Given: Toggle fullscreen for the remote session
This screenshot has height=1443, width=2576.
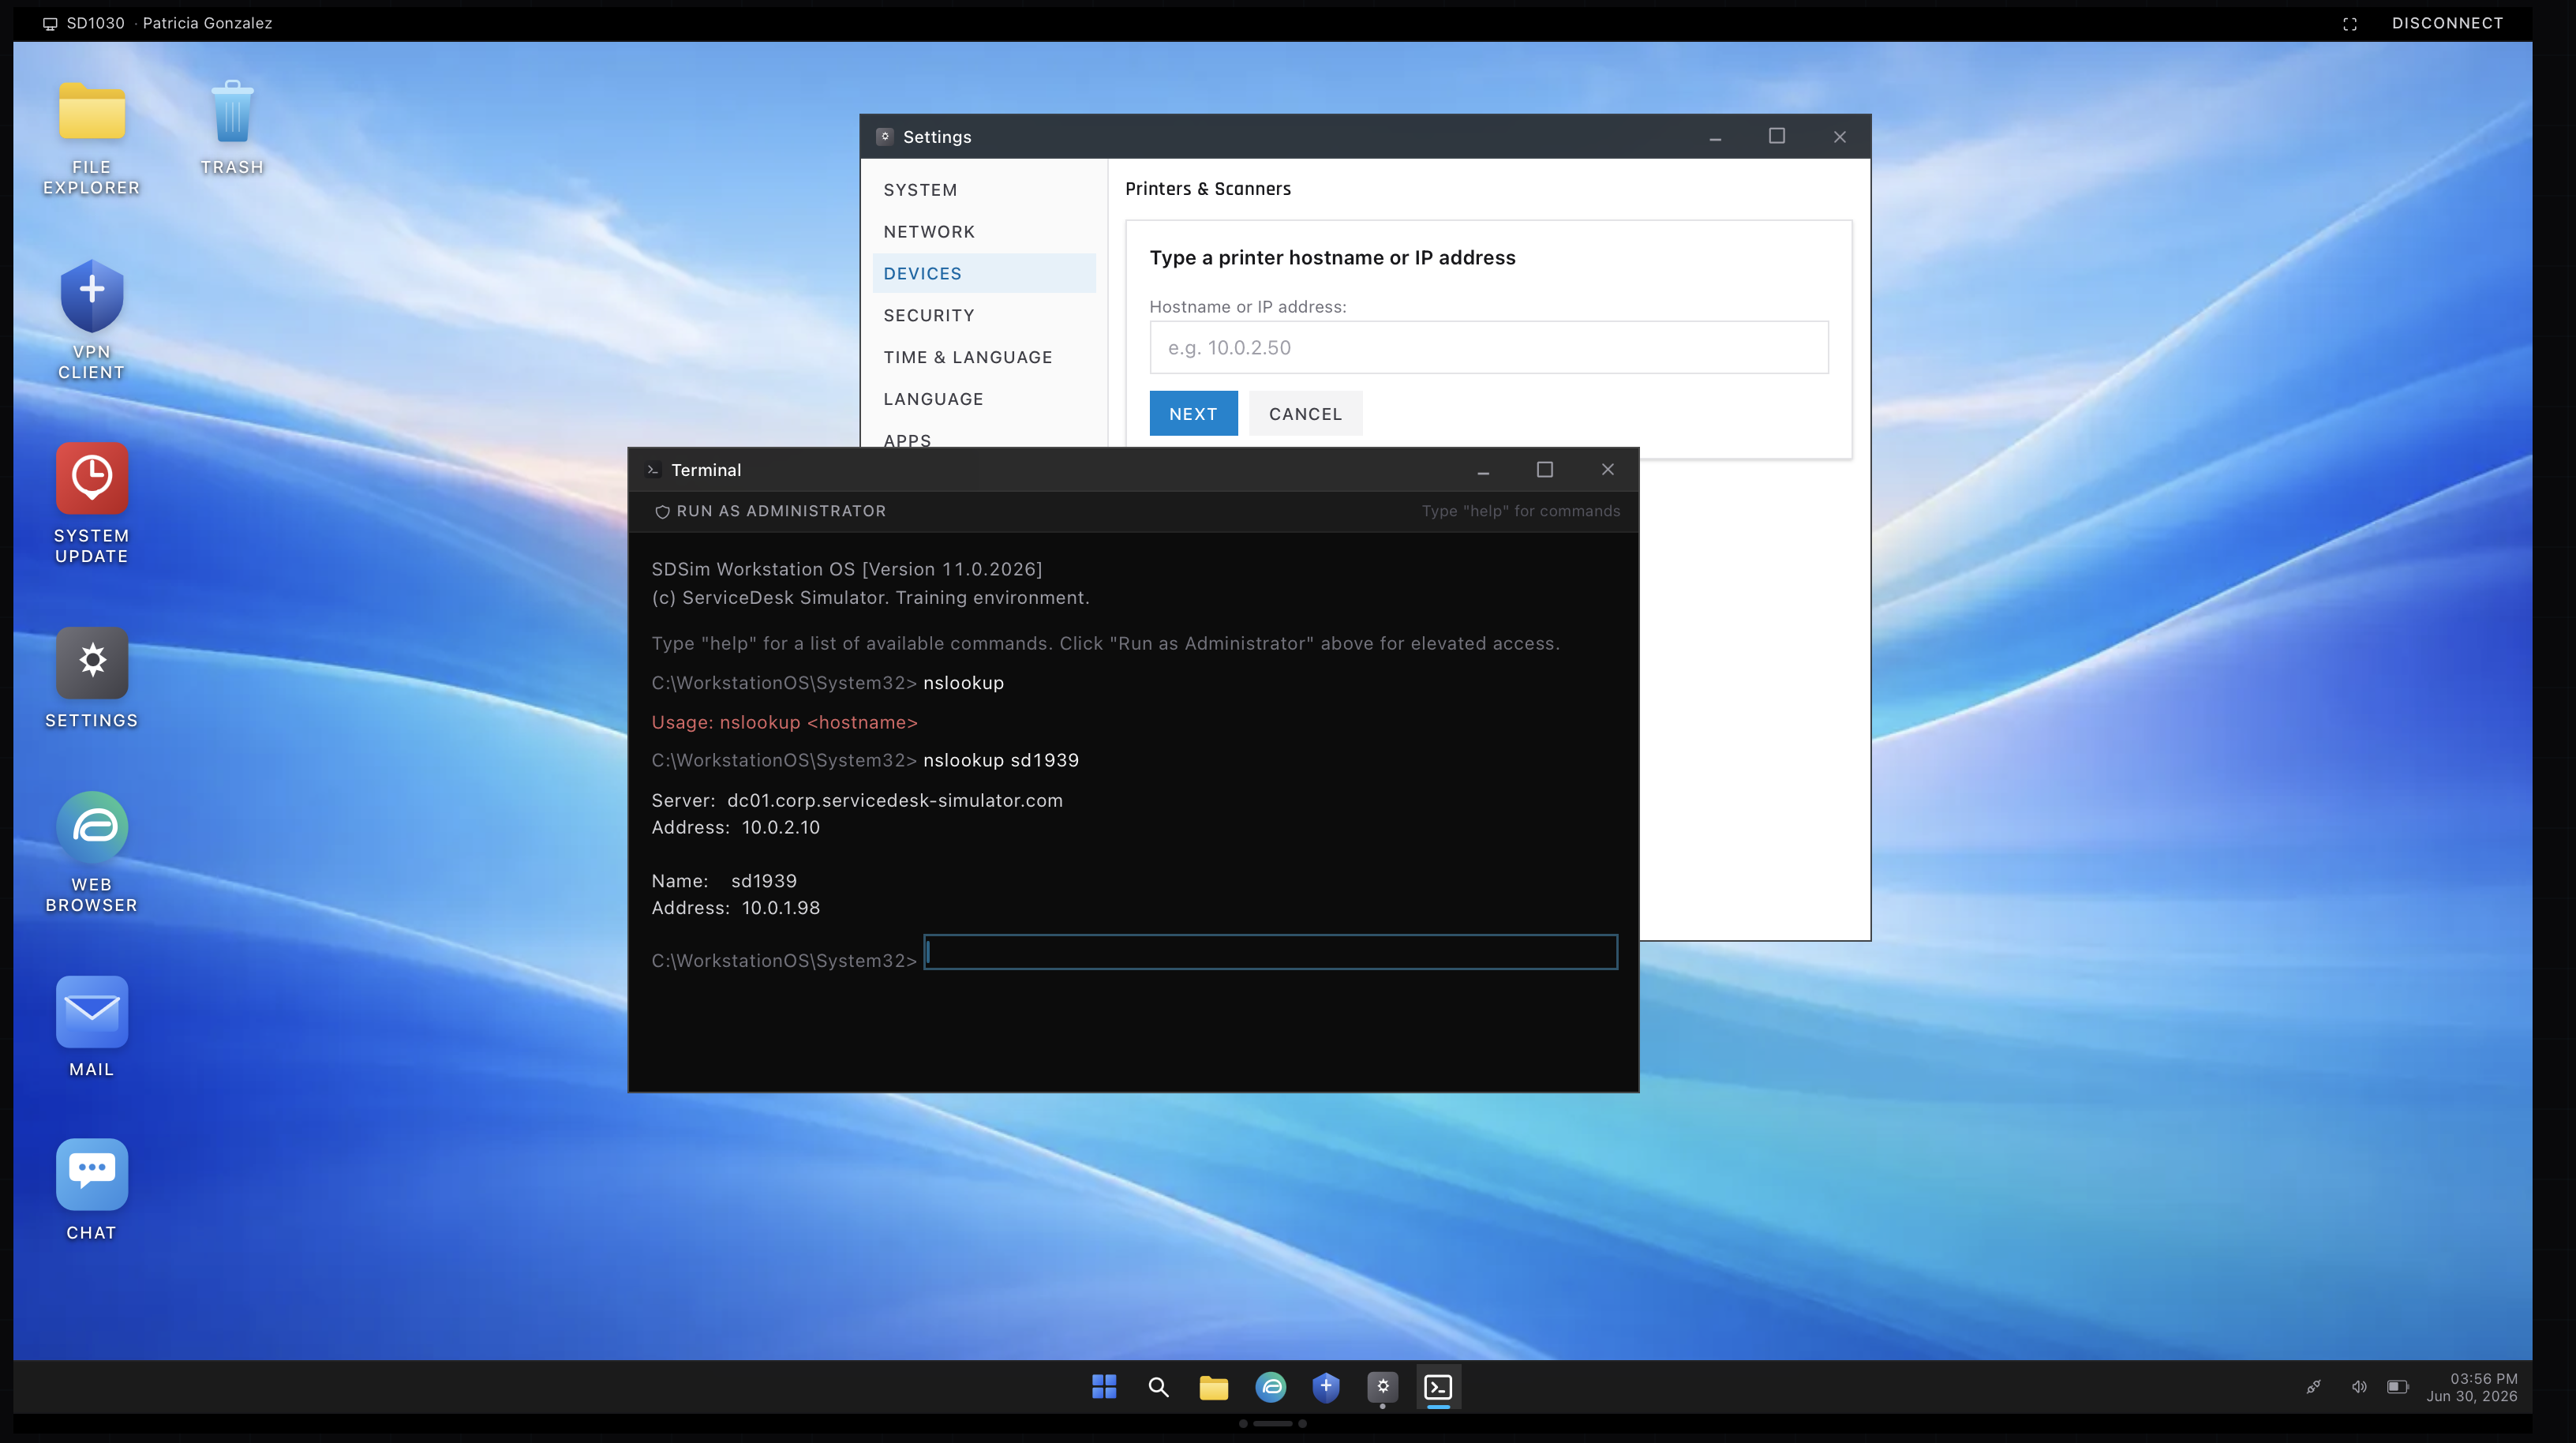Looking at the screenshot, I should pos(2350,23).
